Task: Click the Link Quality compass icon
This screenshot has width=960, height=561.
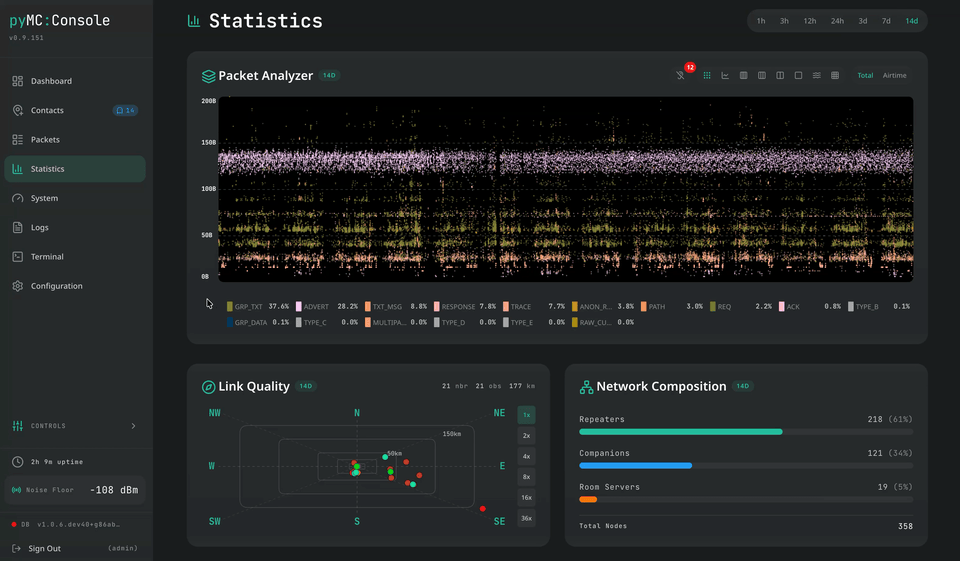Action: click(x=208, y=386)
